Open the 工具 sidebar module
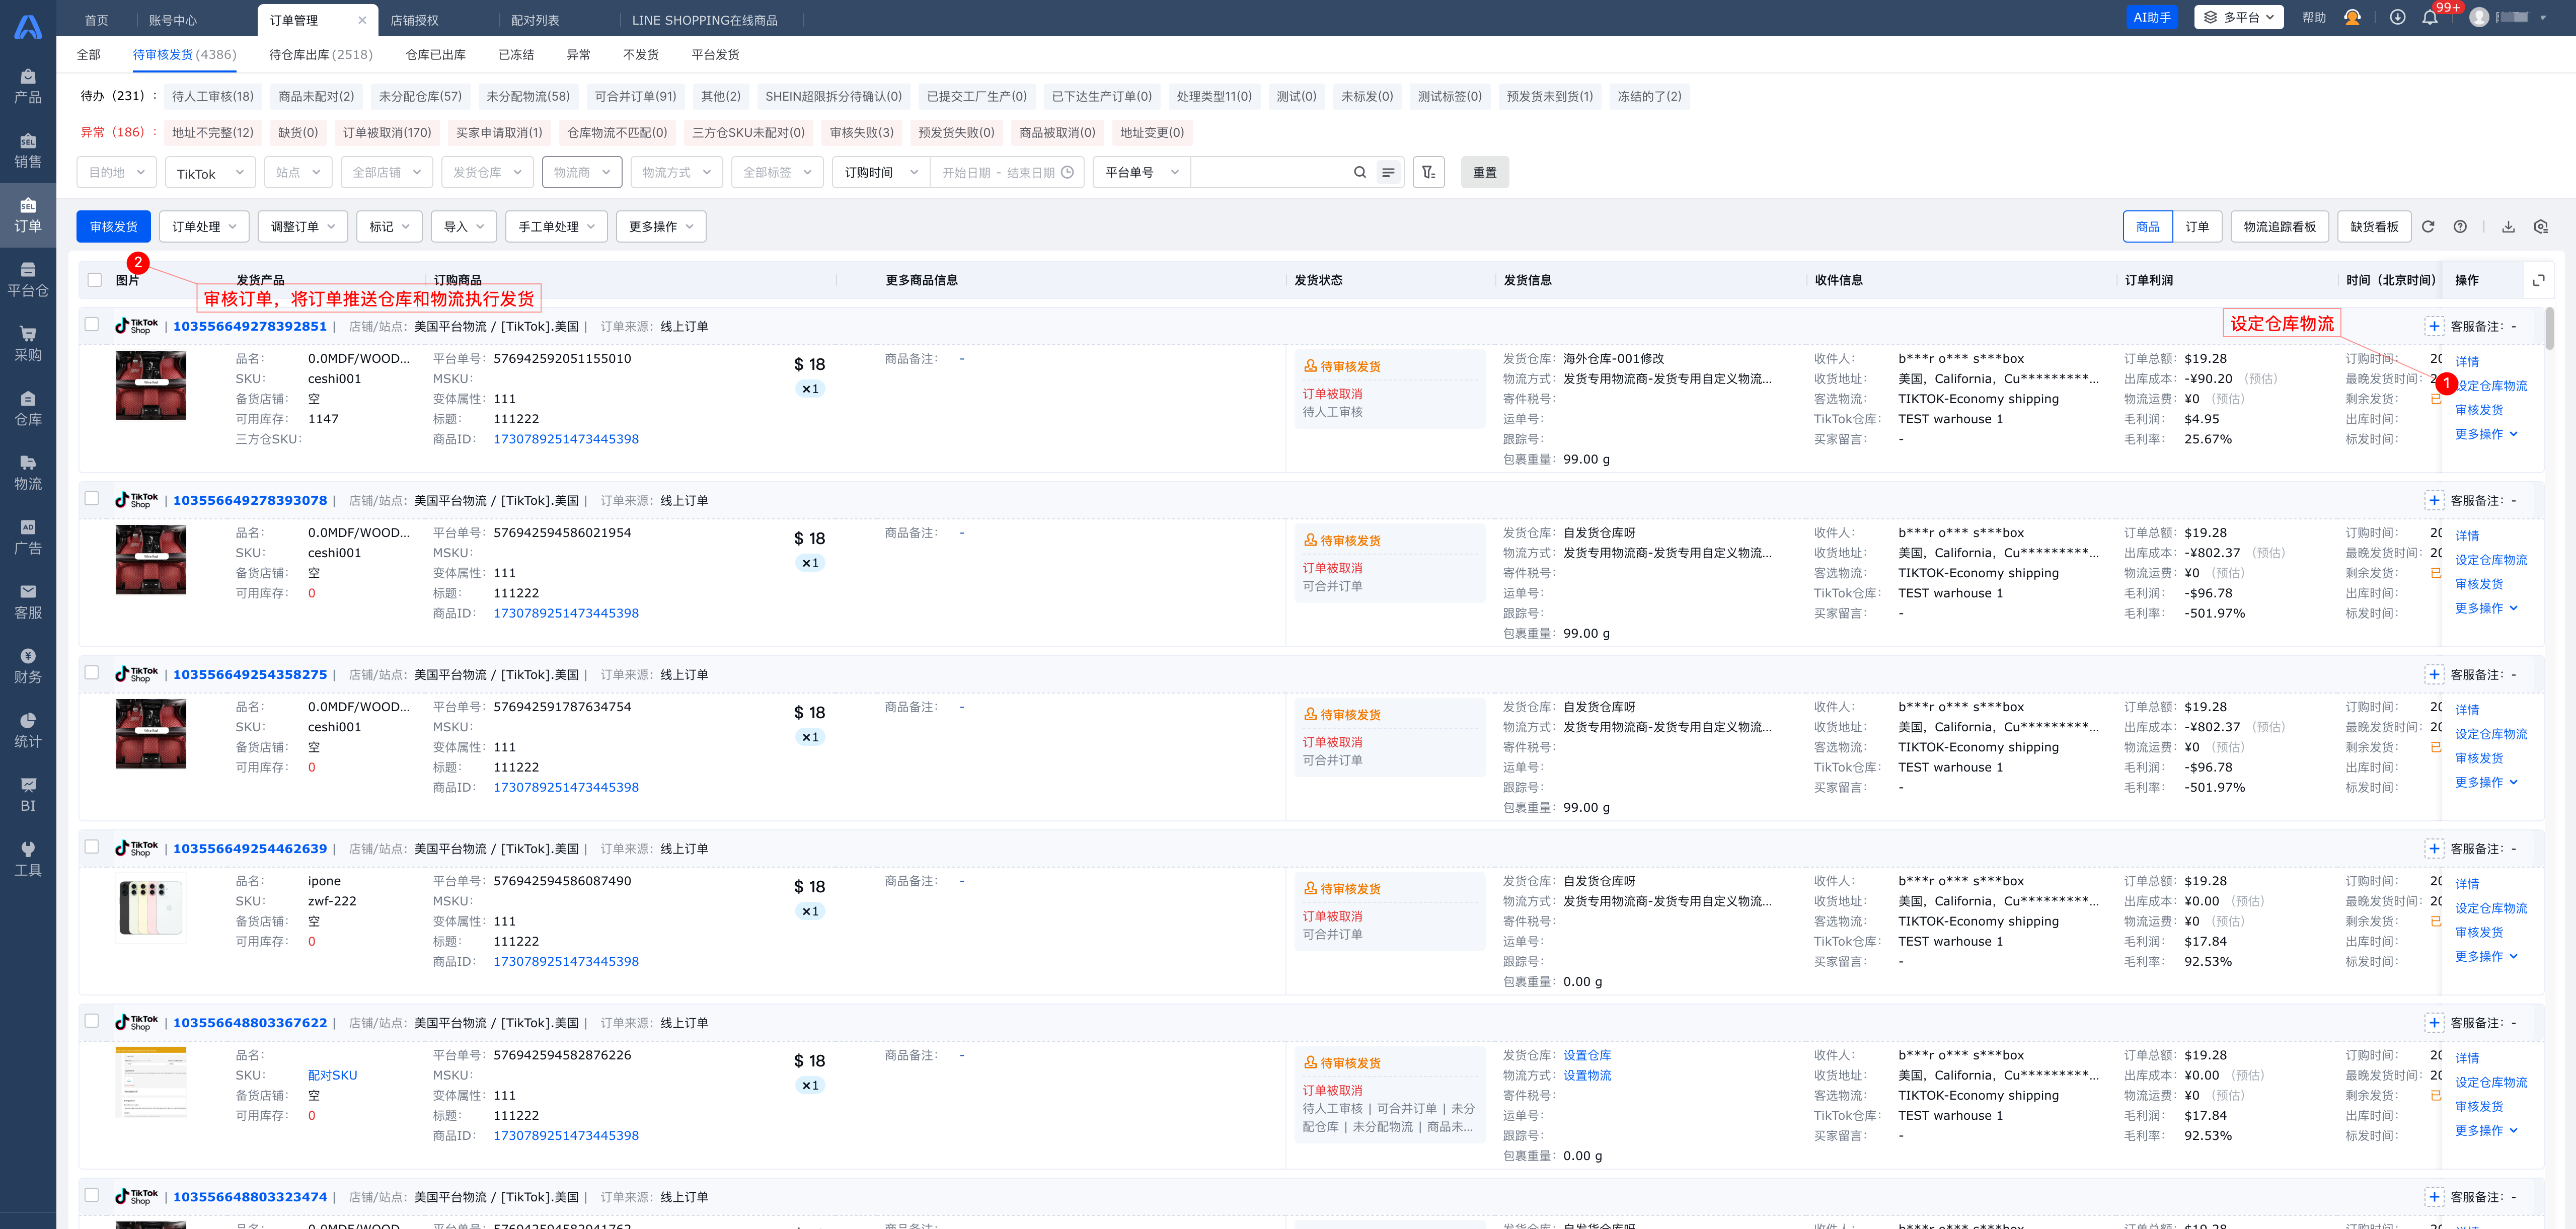The image size is (2576, 1229). (x=28, y=859)
